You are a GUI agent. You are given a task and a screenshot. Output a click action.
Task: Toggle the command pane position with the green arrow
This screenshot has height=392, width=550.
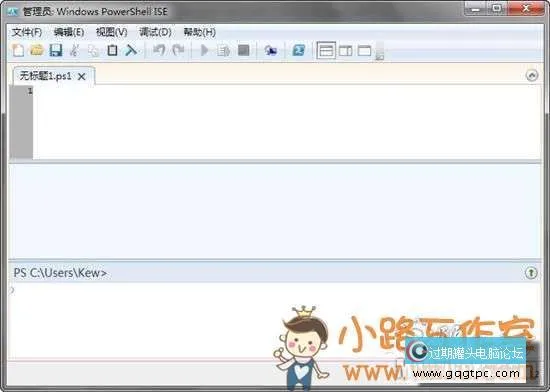point(531,273)
